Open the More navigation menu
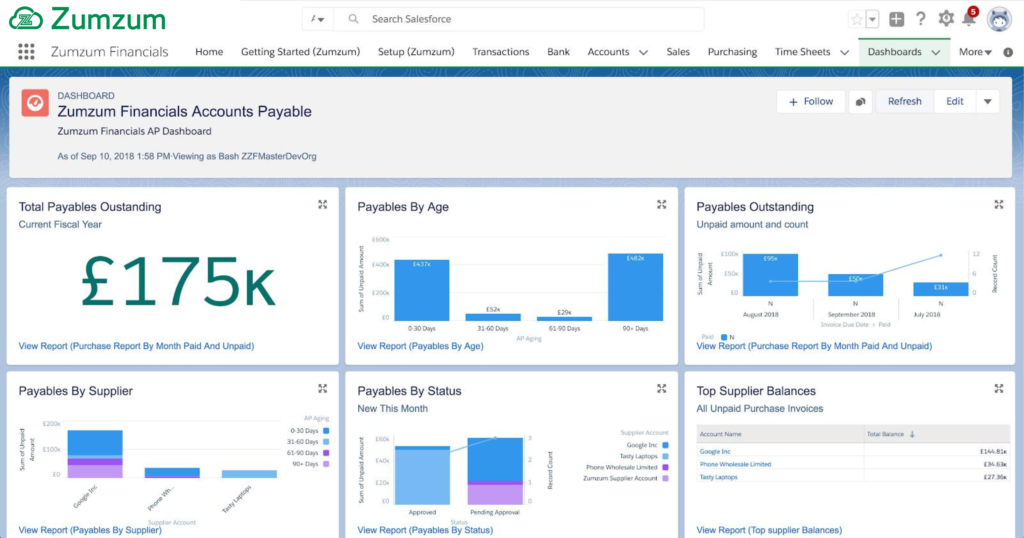 (975, 52)
